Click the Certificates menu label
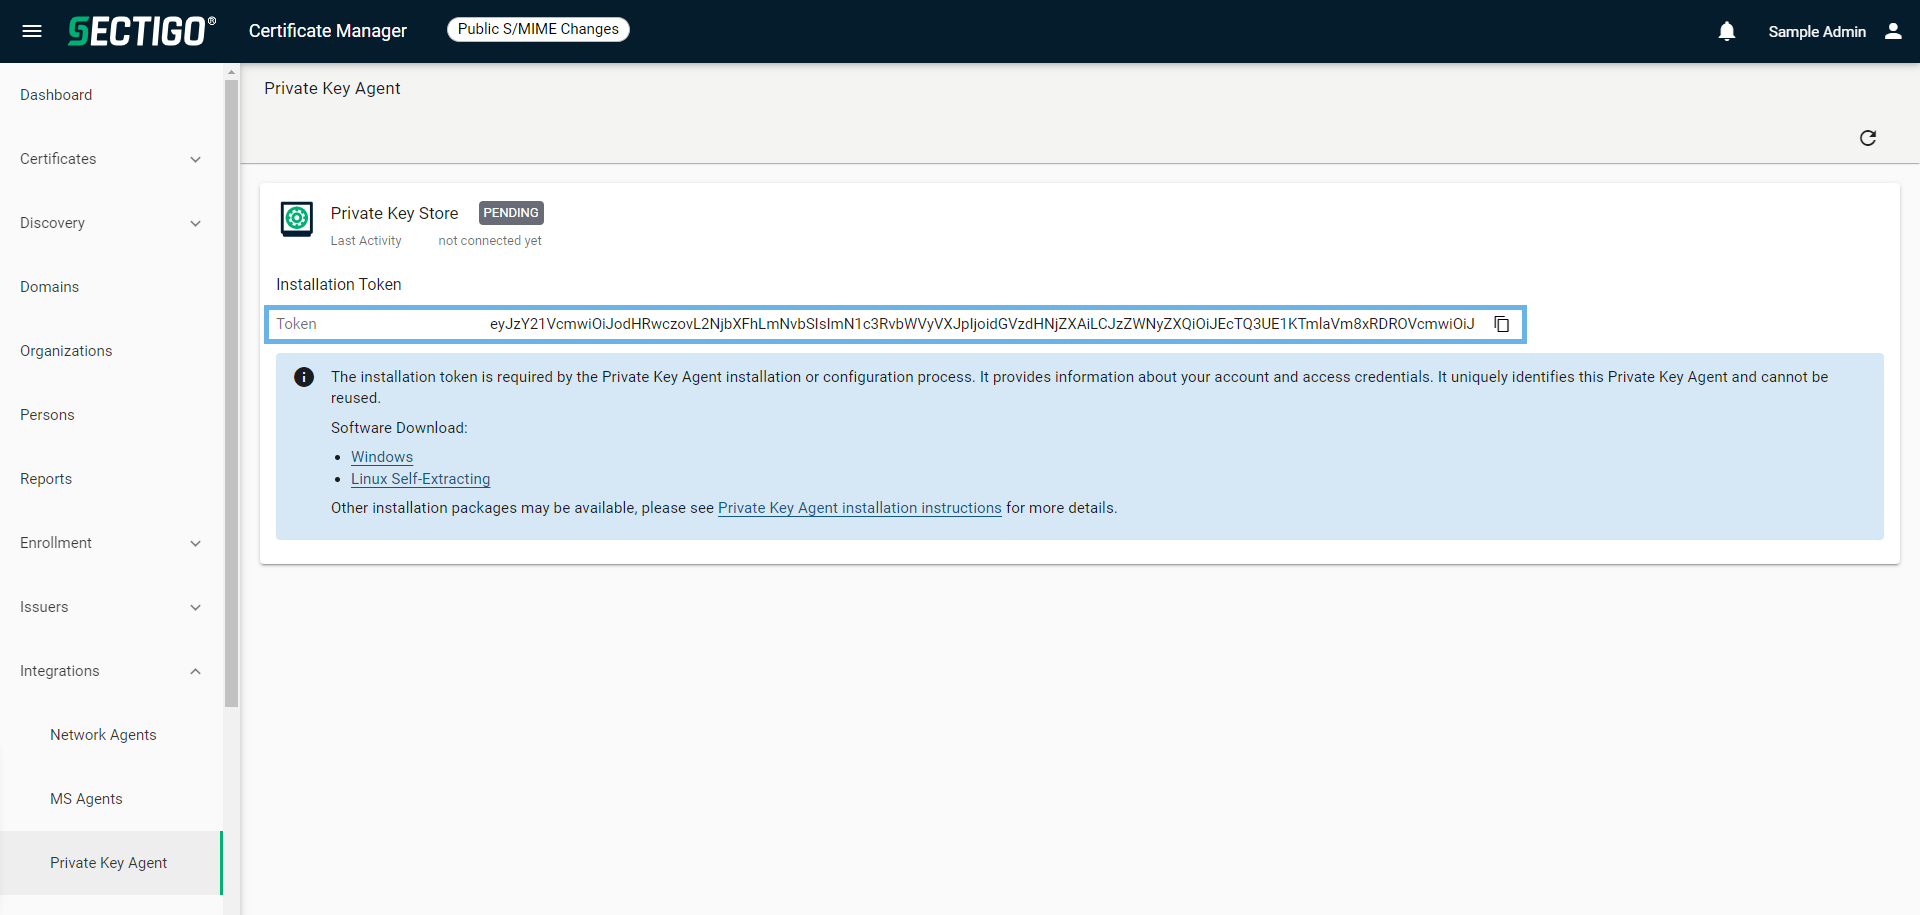Screen dimensions: 1920x915 (x=58, y=159)
